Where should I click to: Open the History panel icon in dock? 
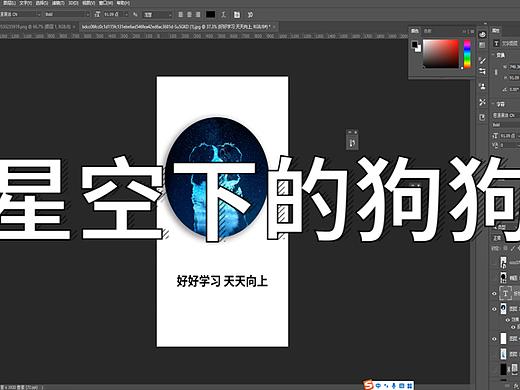tap(482, 117)
